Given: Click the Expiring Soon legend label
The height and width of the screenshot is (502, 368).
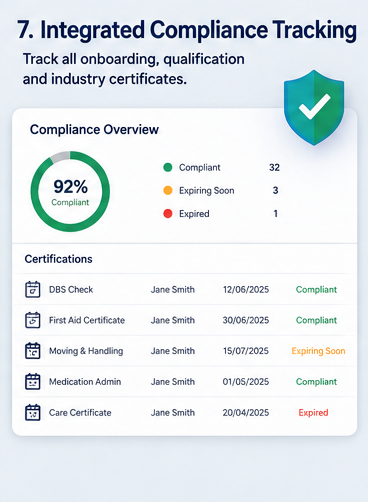Looking at the screenshot, I should coord(207,191).
